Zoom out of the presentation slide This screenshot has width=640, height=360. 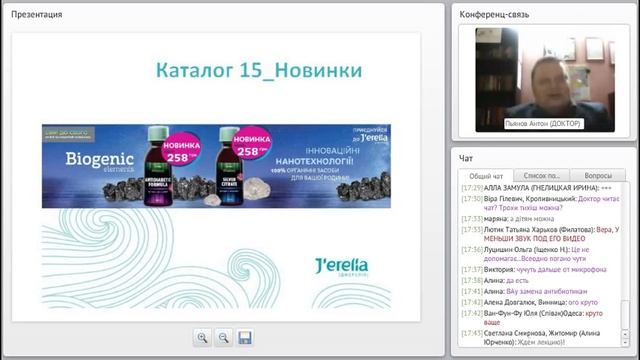(x=224, y=338)
